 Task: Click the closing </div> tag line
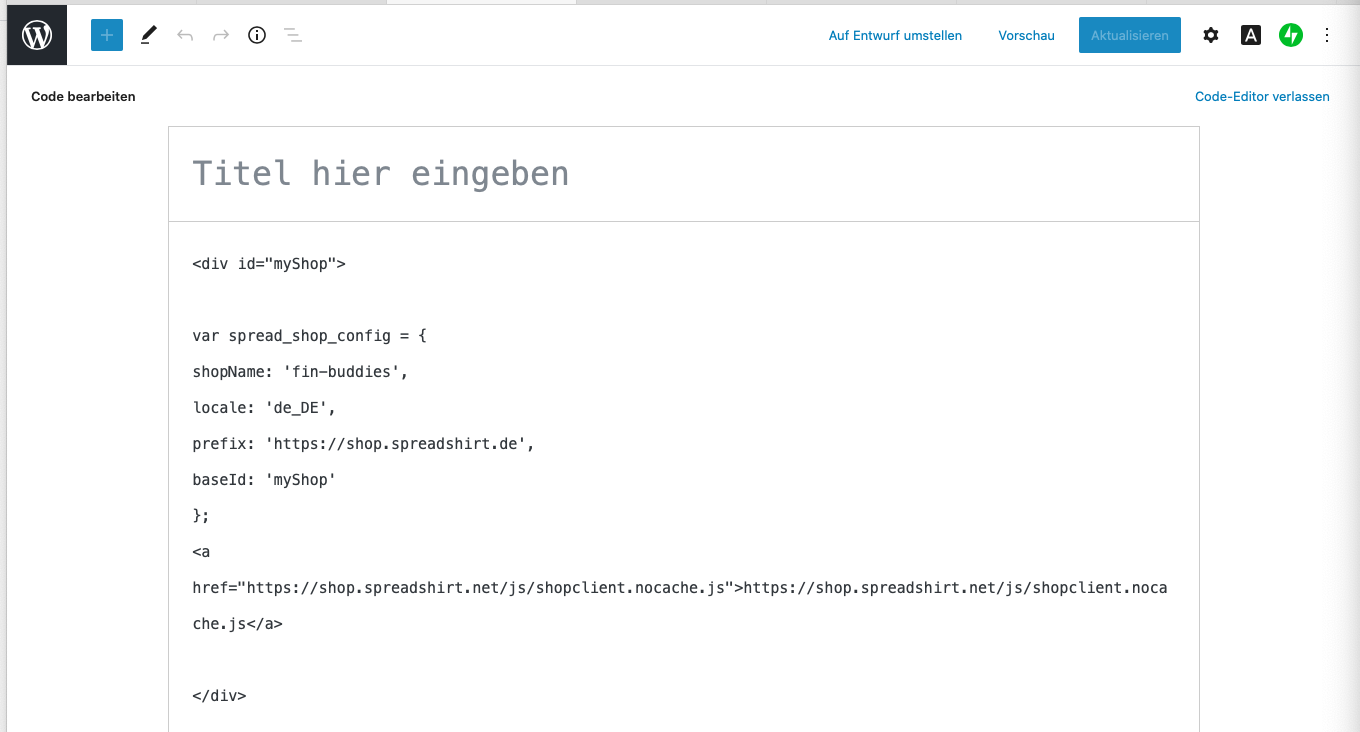(219, 696)
